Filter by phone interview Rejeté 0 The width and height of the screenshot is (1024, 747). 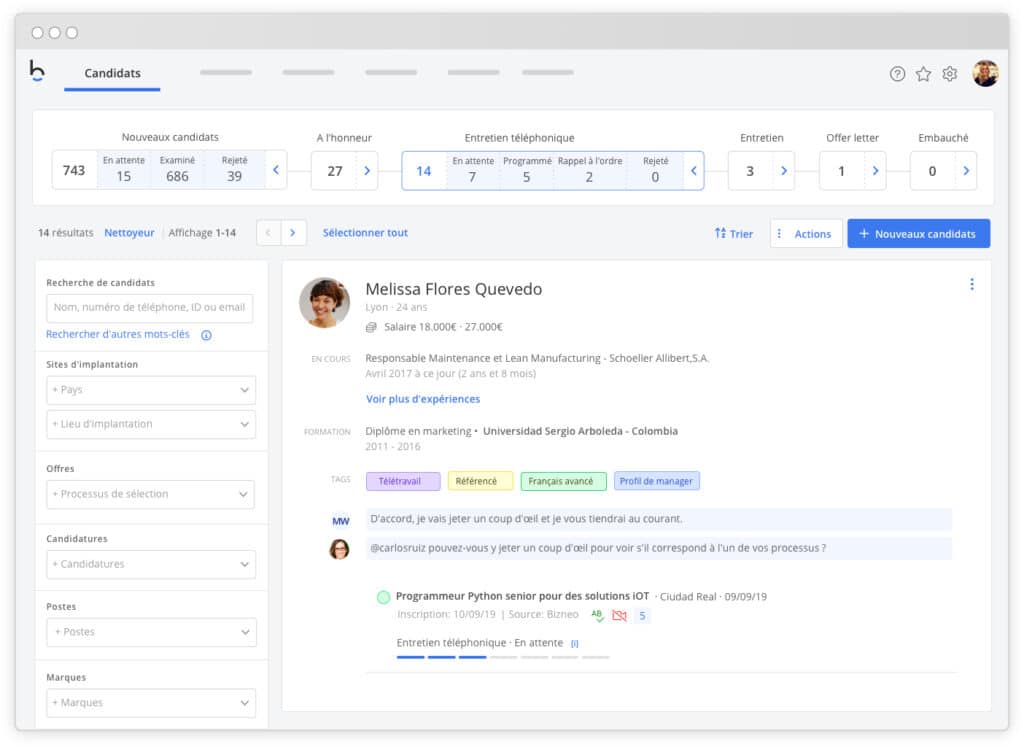click(655, 170)
